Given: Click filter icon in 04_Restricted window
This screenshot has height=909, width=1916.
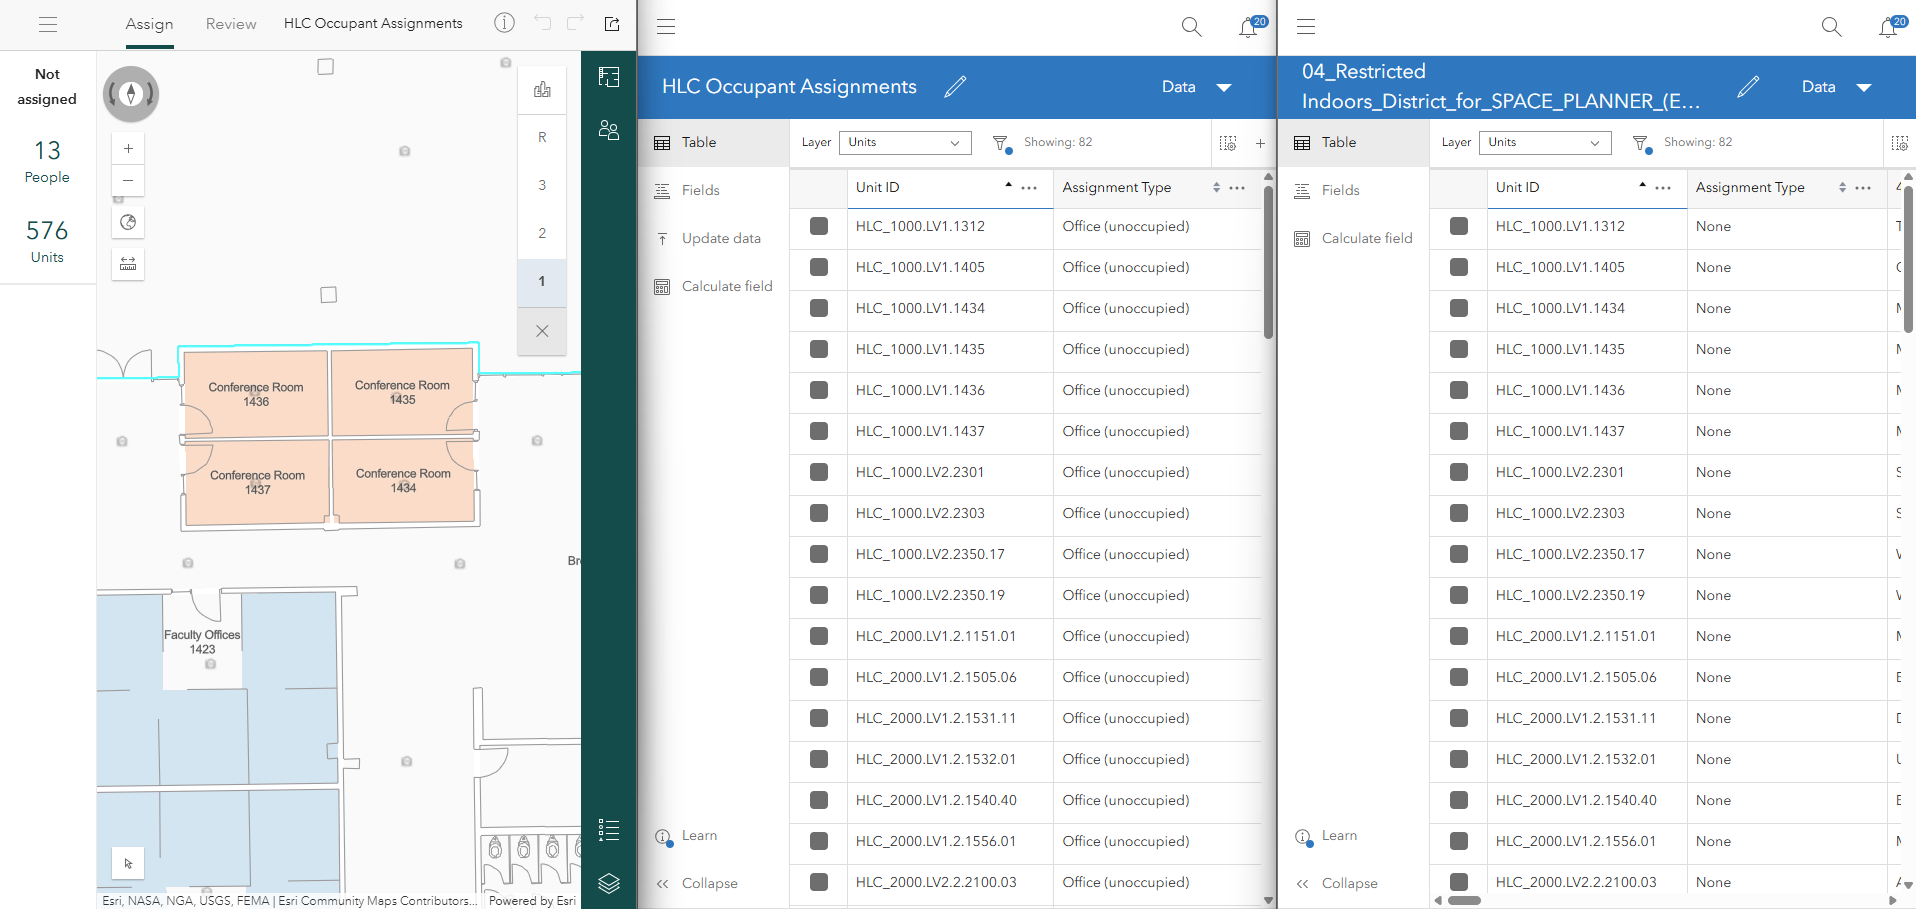Looking at the screenshot, I should point(1641,143).
